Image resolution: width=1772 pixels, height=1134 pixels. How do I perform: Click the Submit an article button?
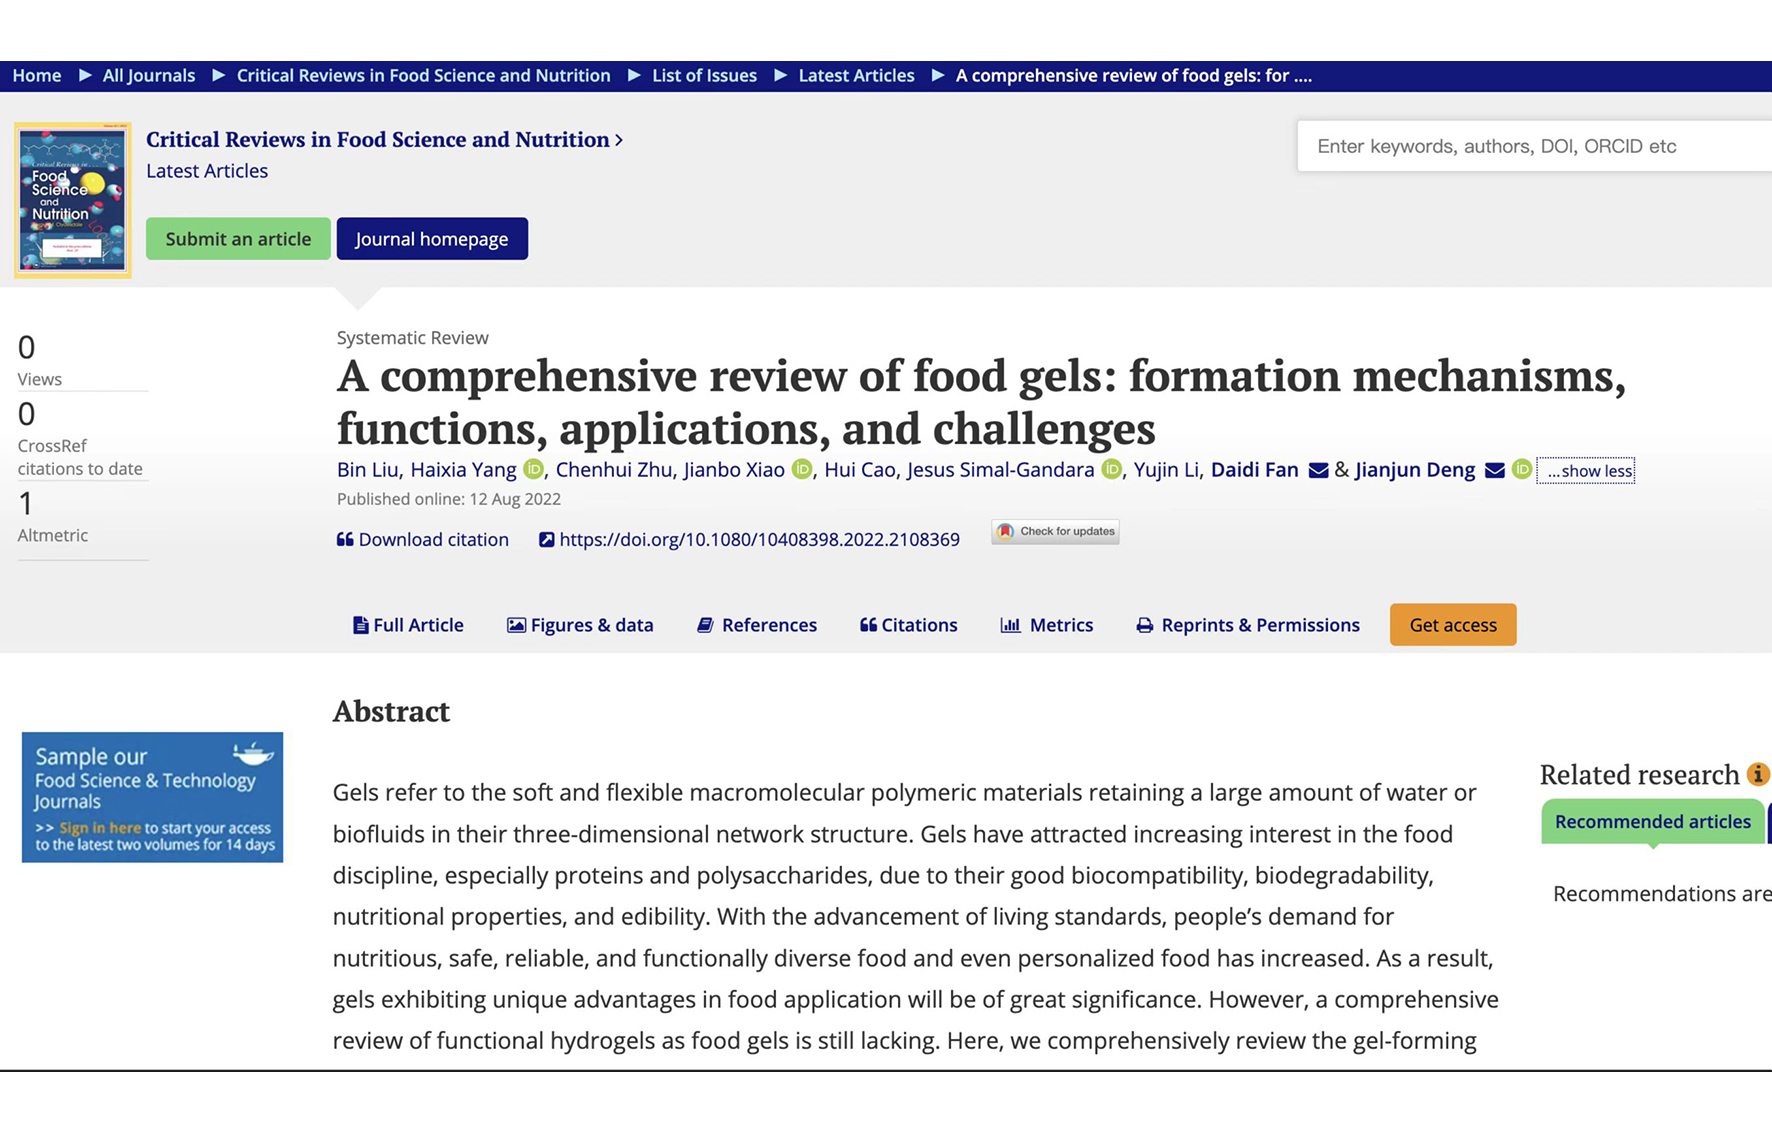pyautogui.click(x=238, y=239)
